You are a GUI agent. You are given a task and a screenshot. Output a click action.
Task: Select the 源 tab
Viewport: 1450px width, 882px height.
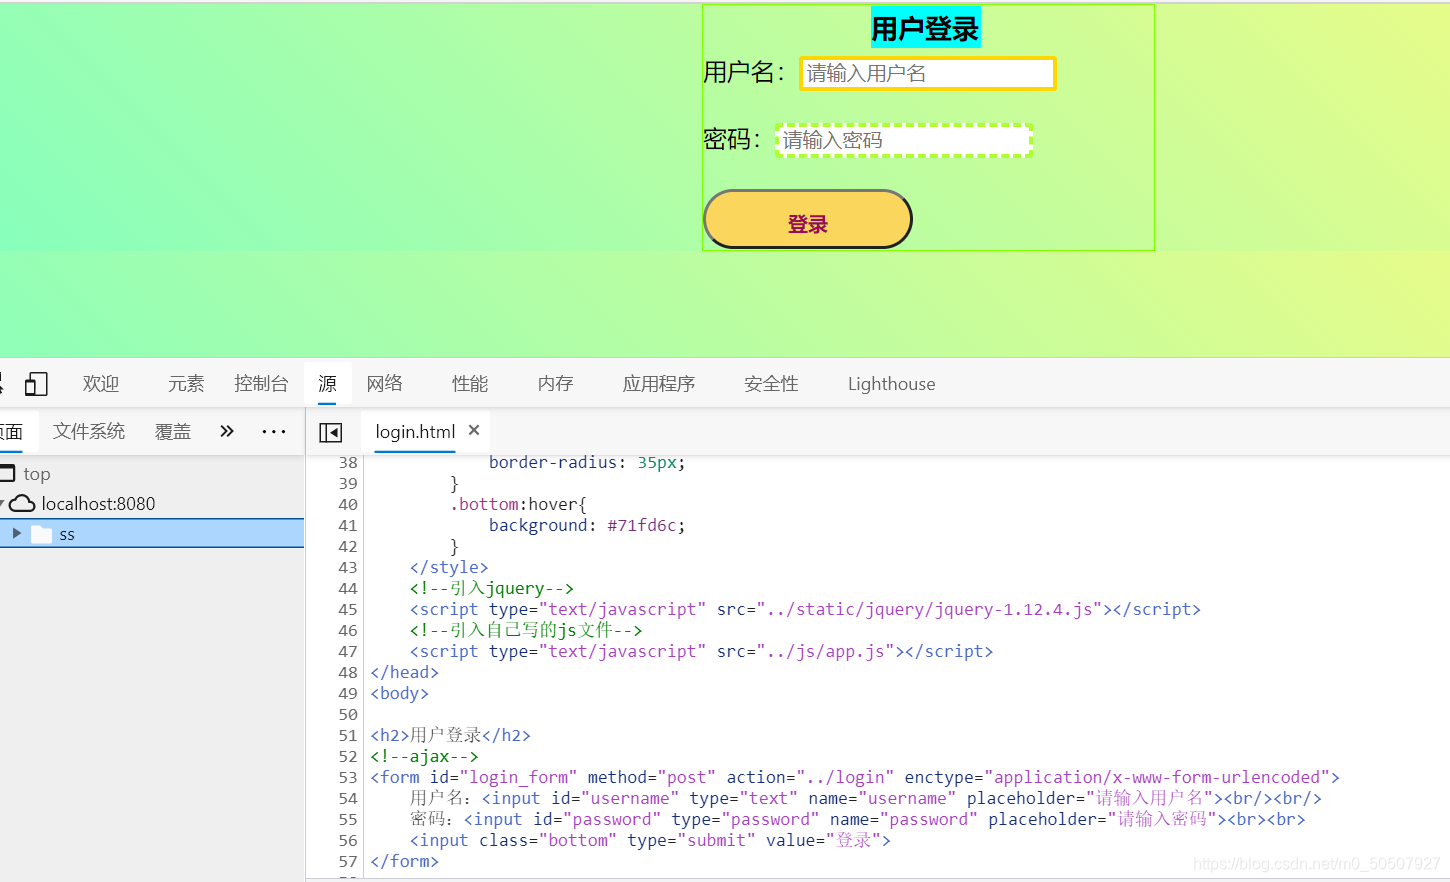click(327, 384)
